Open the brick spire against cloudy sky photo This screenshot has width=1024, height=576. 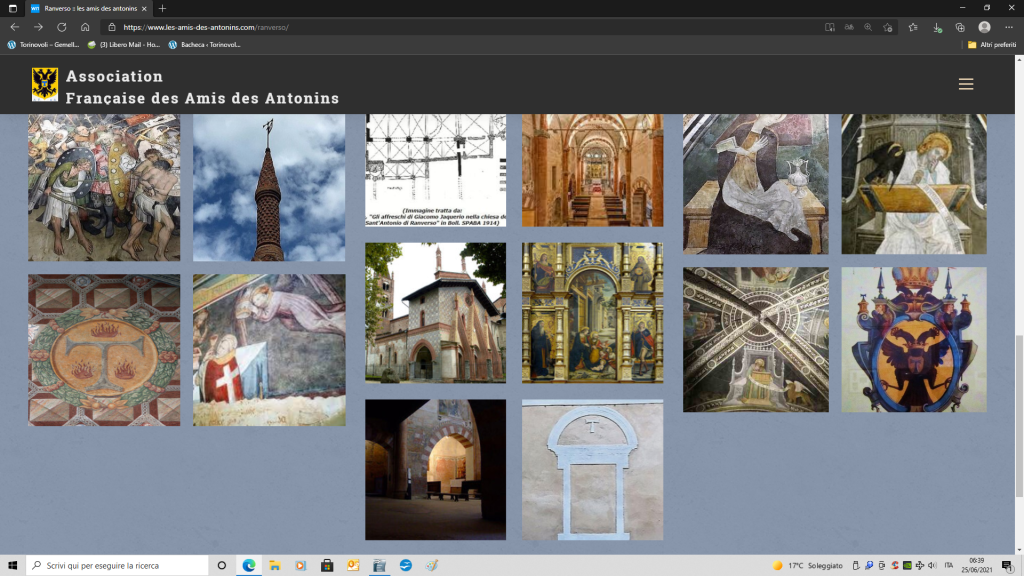click(x=269, y=187)
